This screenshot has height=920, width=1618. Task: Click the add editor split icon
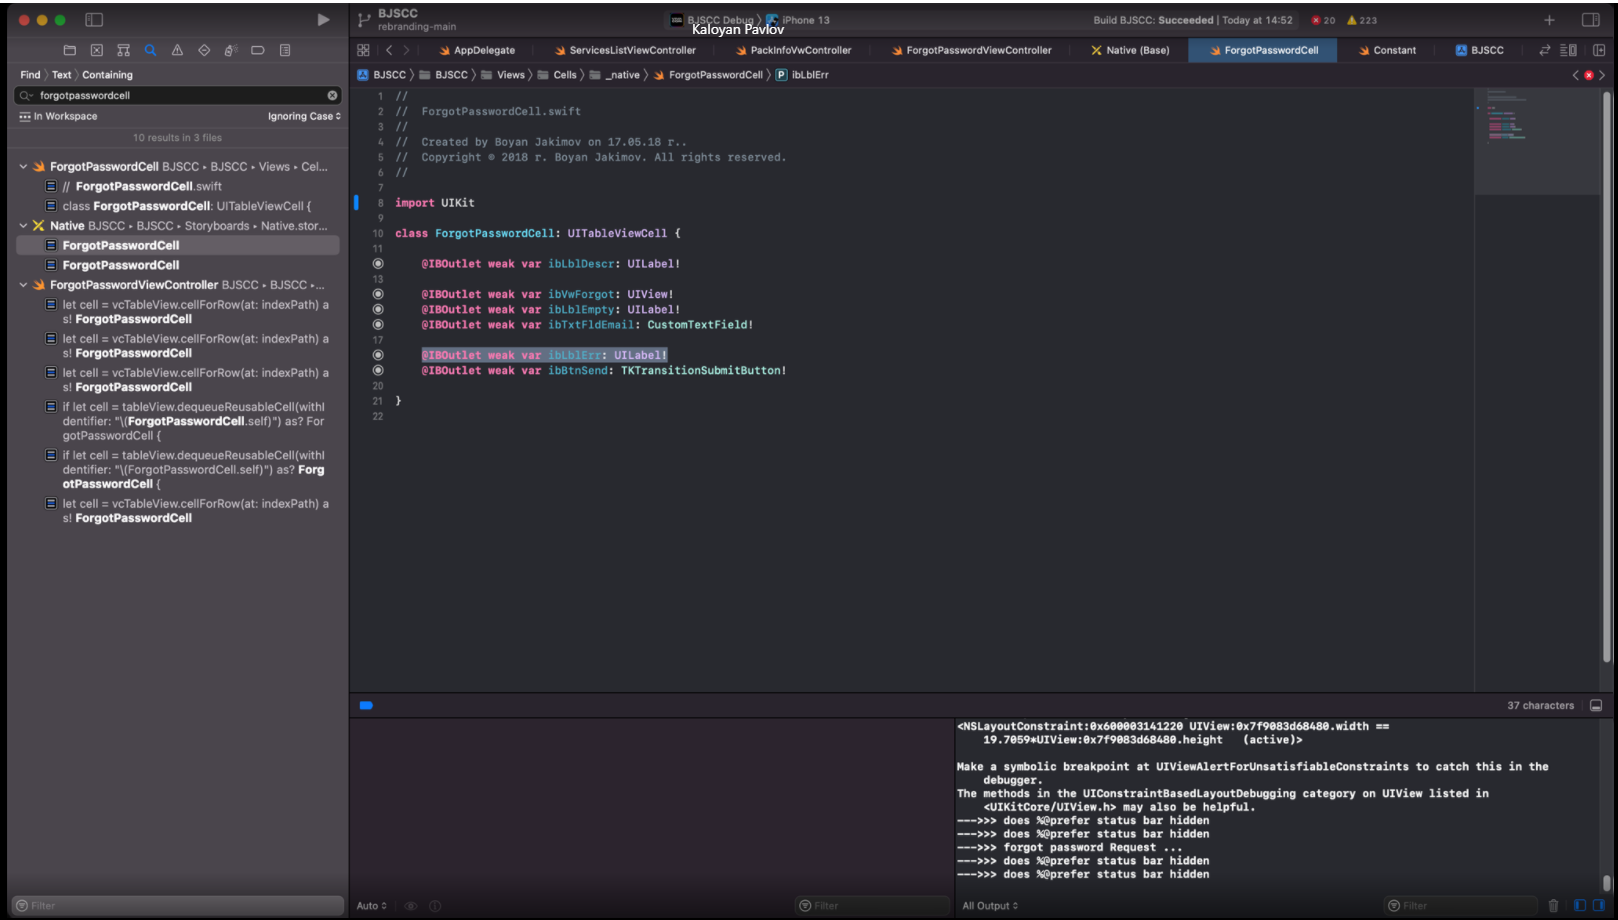point(1599,50)
